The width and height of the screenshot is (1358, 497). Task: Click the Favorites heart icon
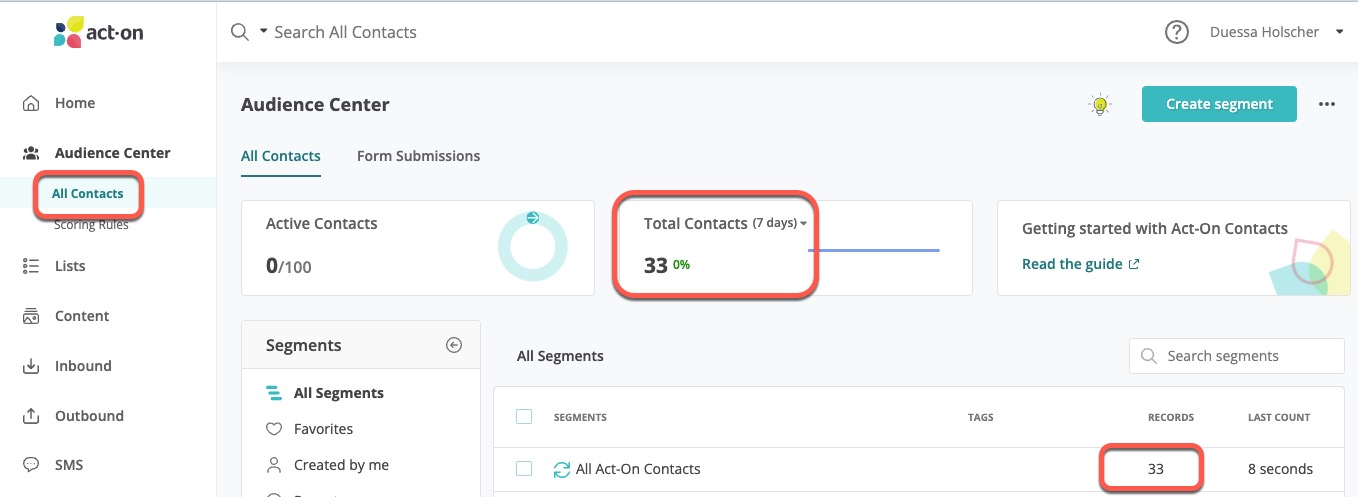coord(274,429)
